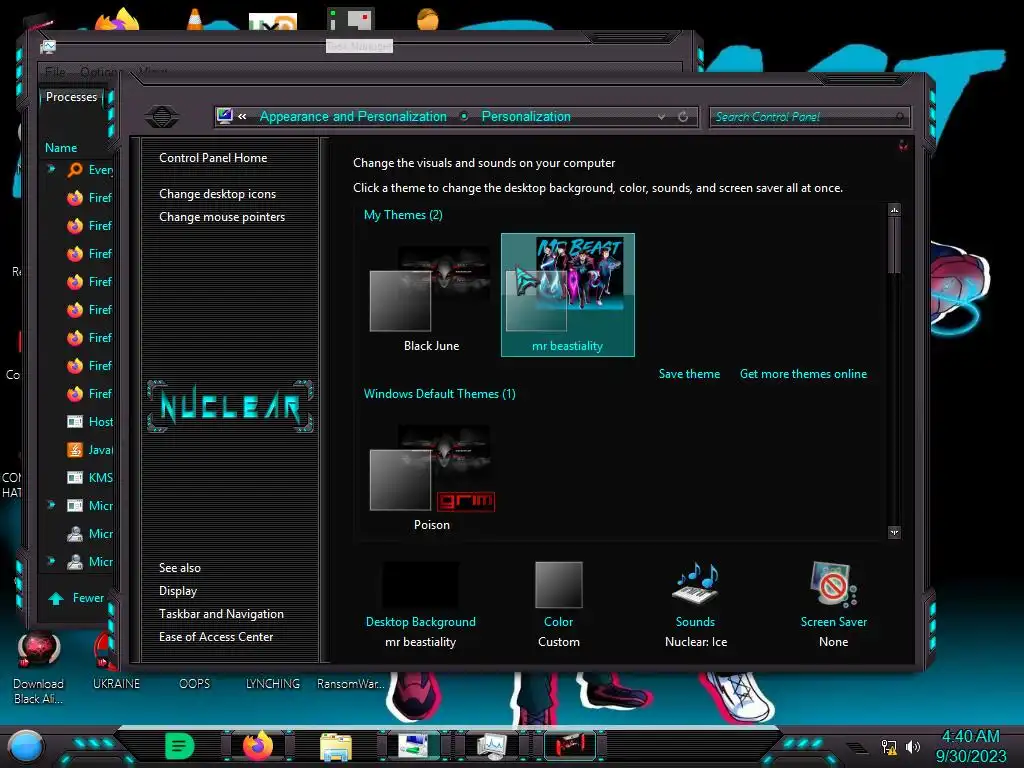Open network status tray icon

coord(889,746)
